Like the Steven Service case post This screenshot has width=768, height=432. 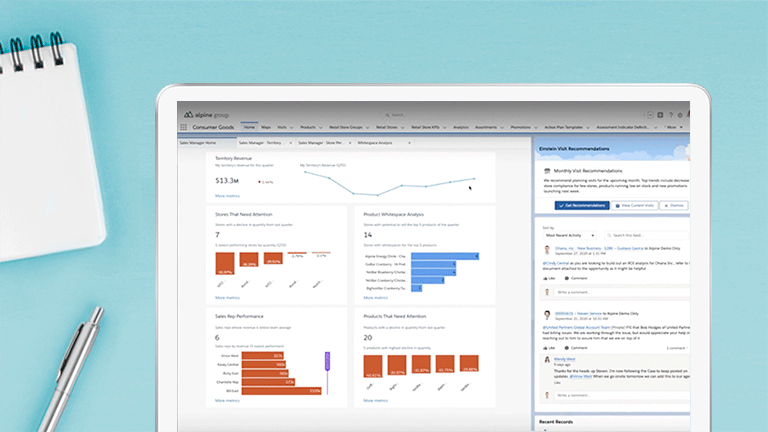tap(549, 348)
